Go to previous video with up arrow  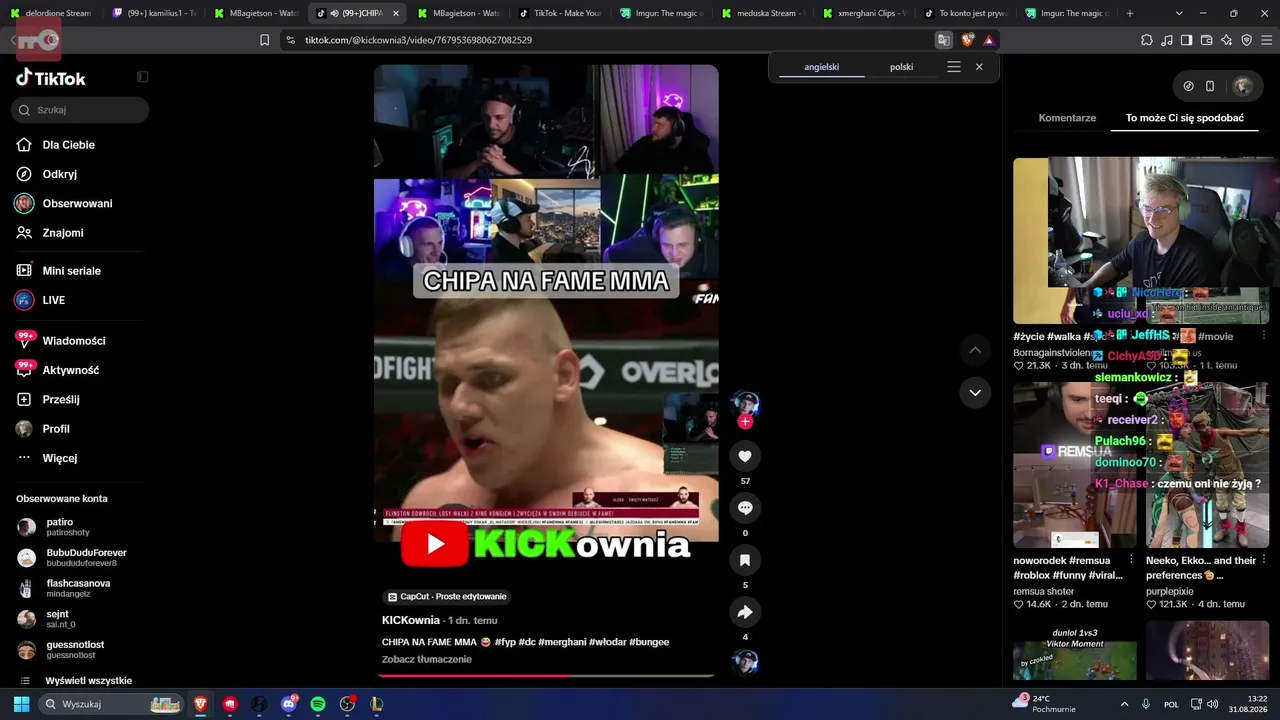[x=975, y=350]
